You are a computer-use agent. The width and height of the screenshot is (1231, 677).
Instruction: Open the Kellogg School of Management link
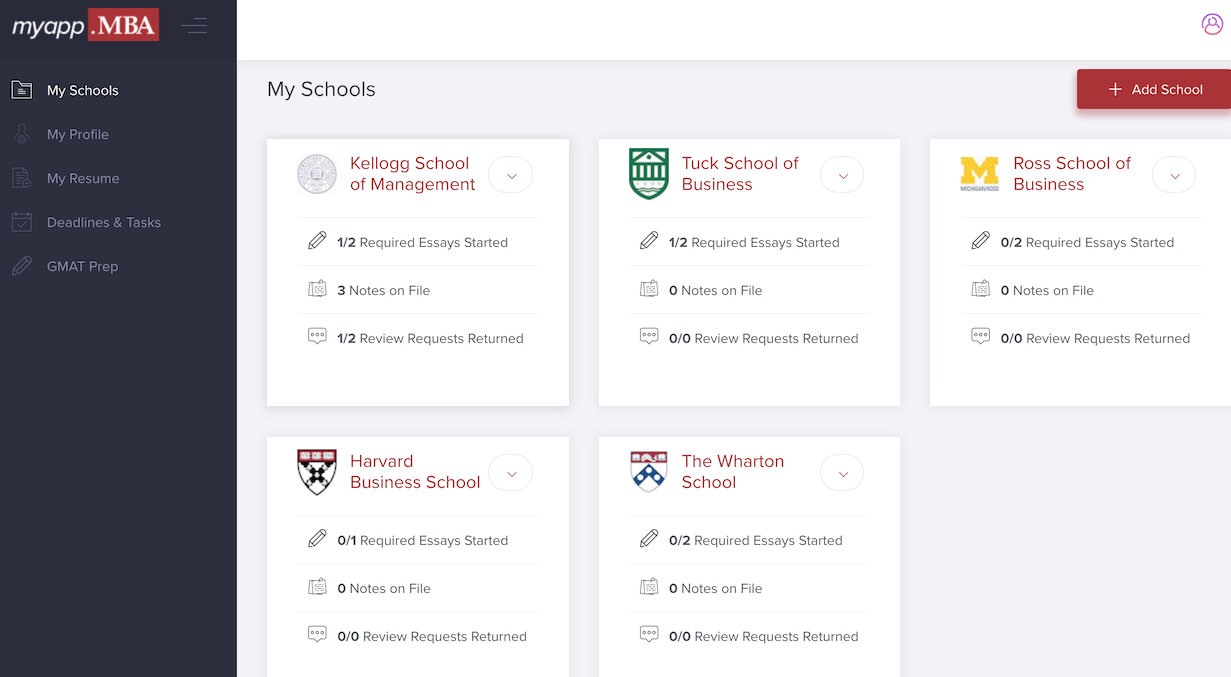(x=412, y=174)
